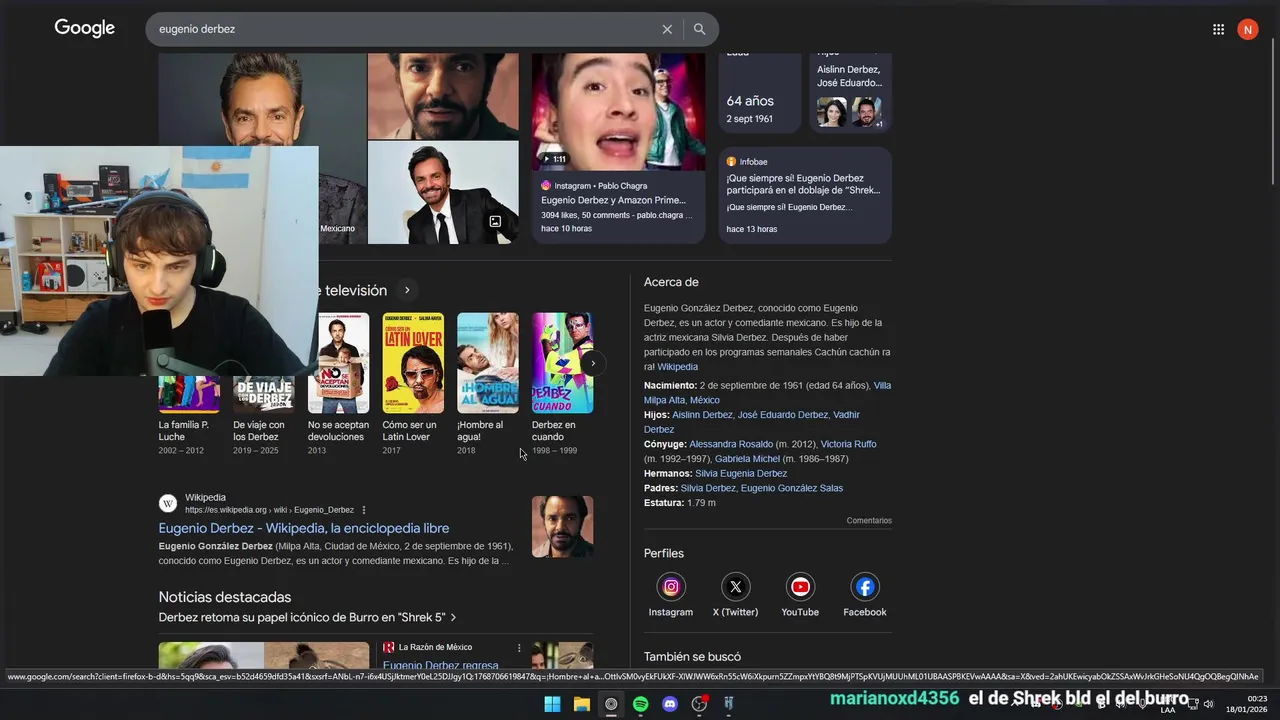Play the Instagram video by Pablo Chagra
The width and height of the screenshot is (1280, 720).
(x=618, y=112)
